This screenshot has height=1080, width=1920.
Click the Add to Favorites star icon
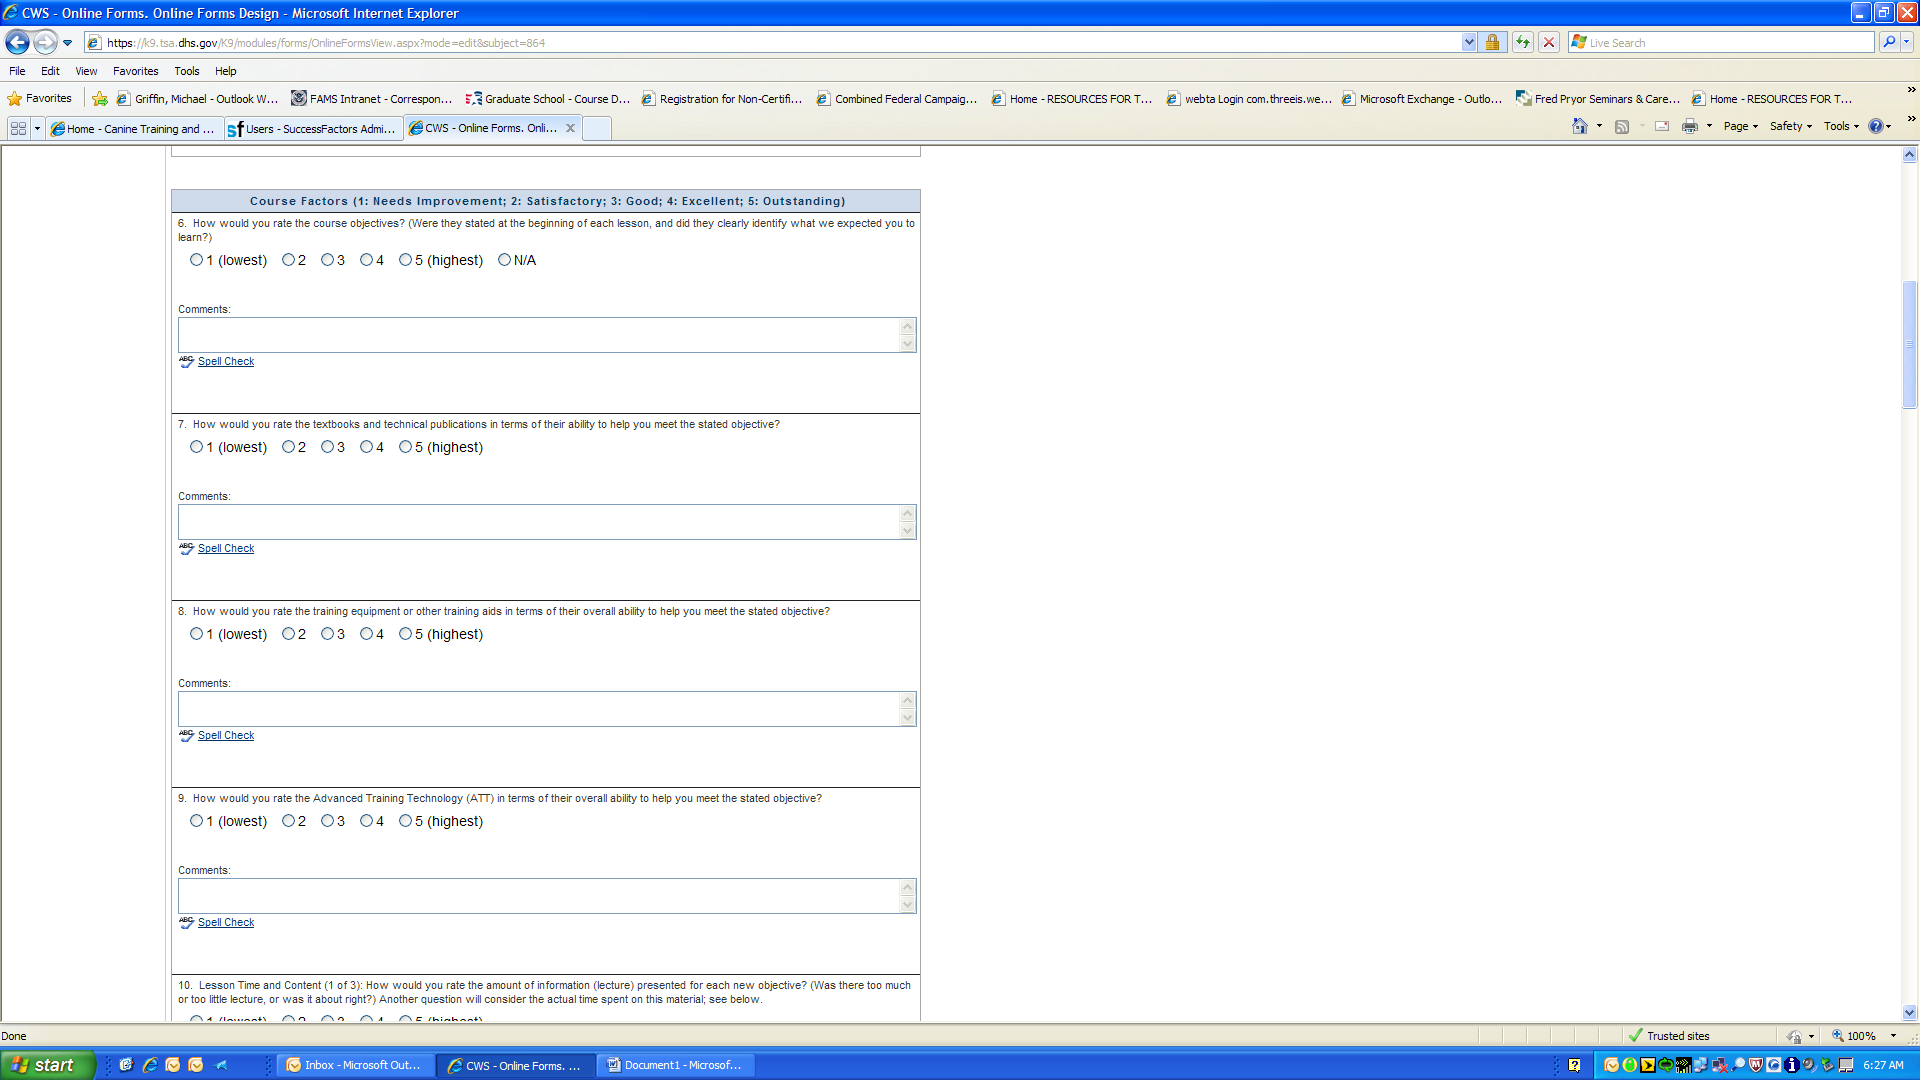point(100,99)
